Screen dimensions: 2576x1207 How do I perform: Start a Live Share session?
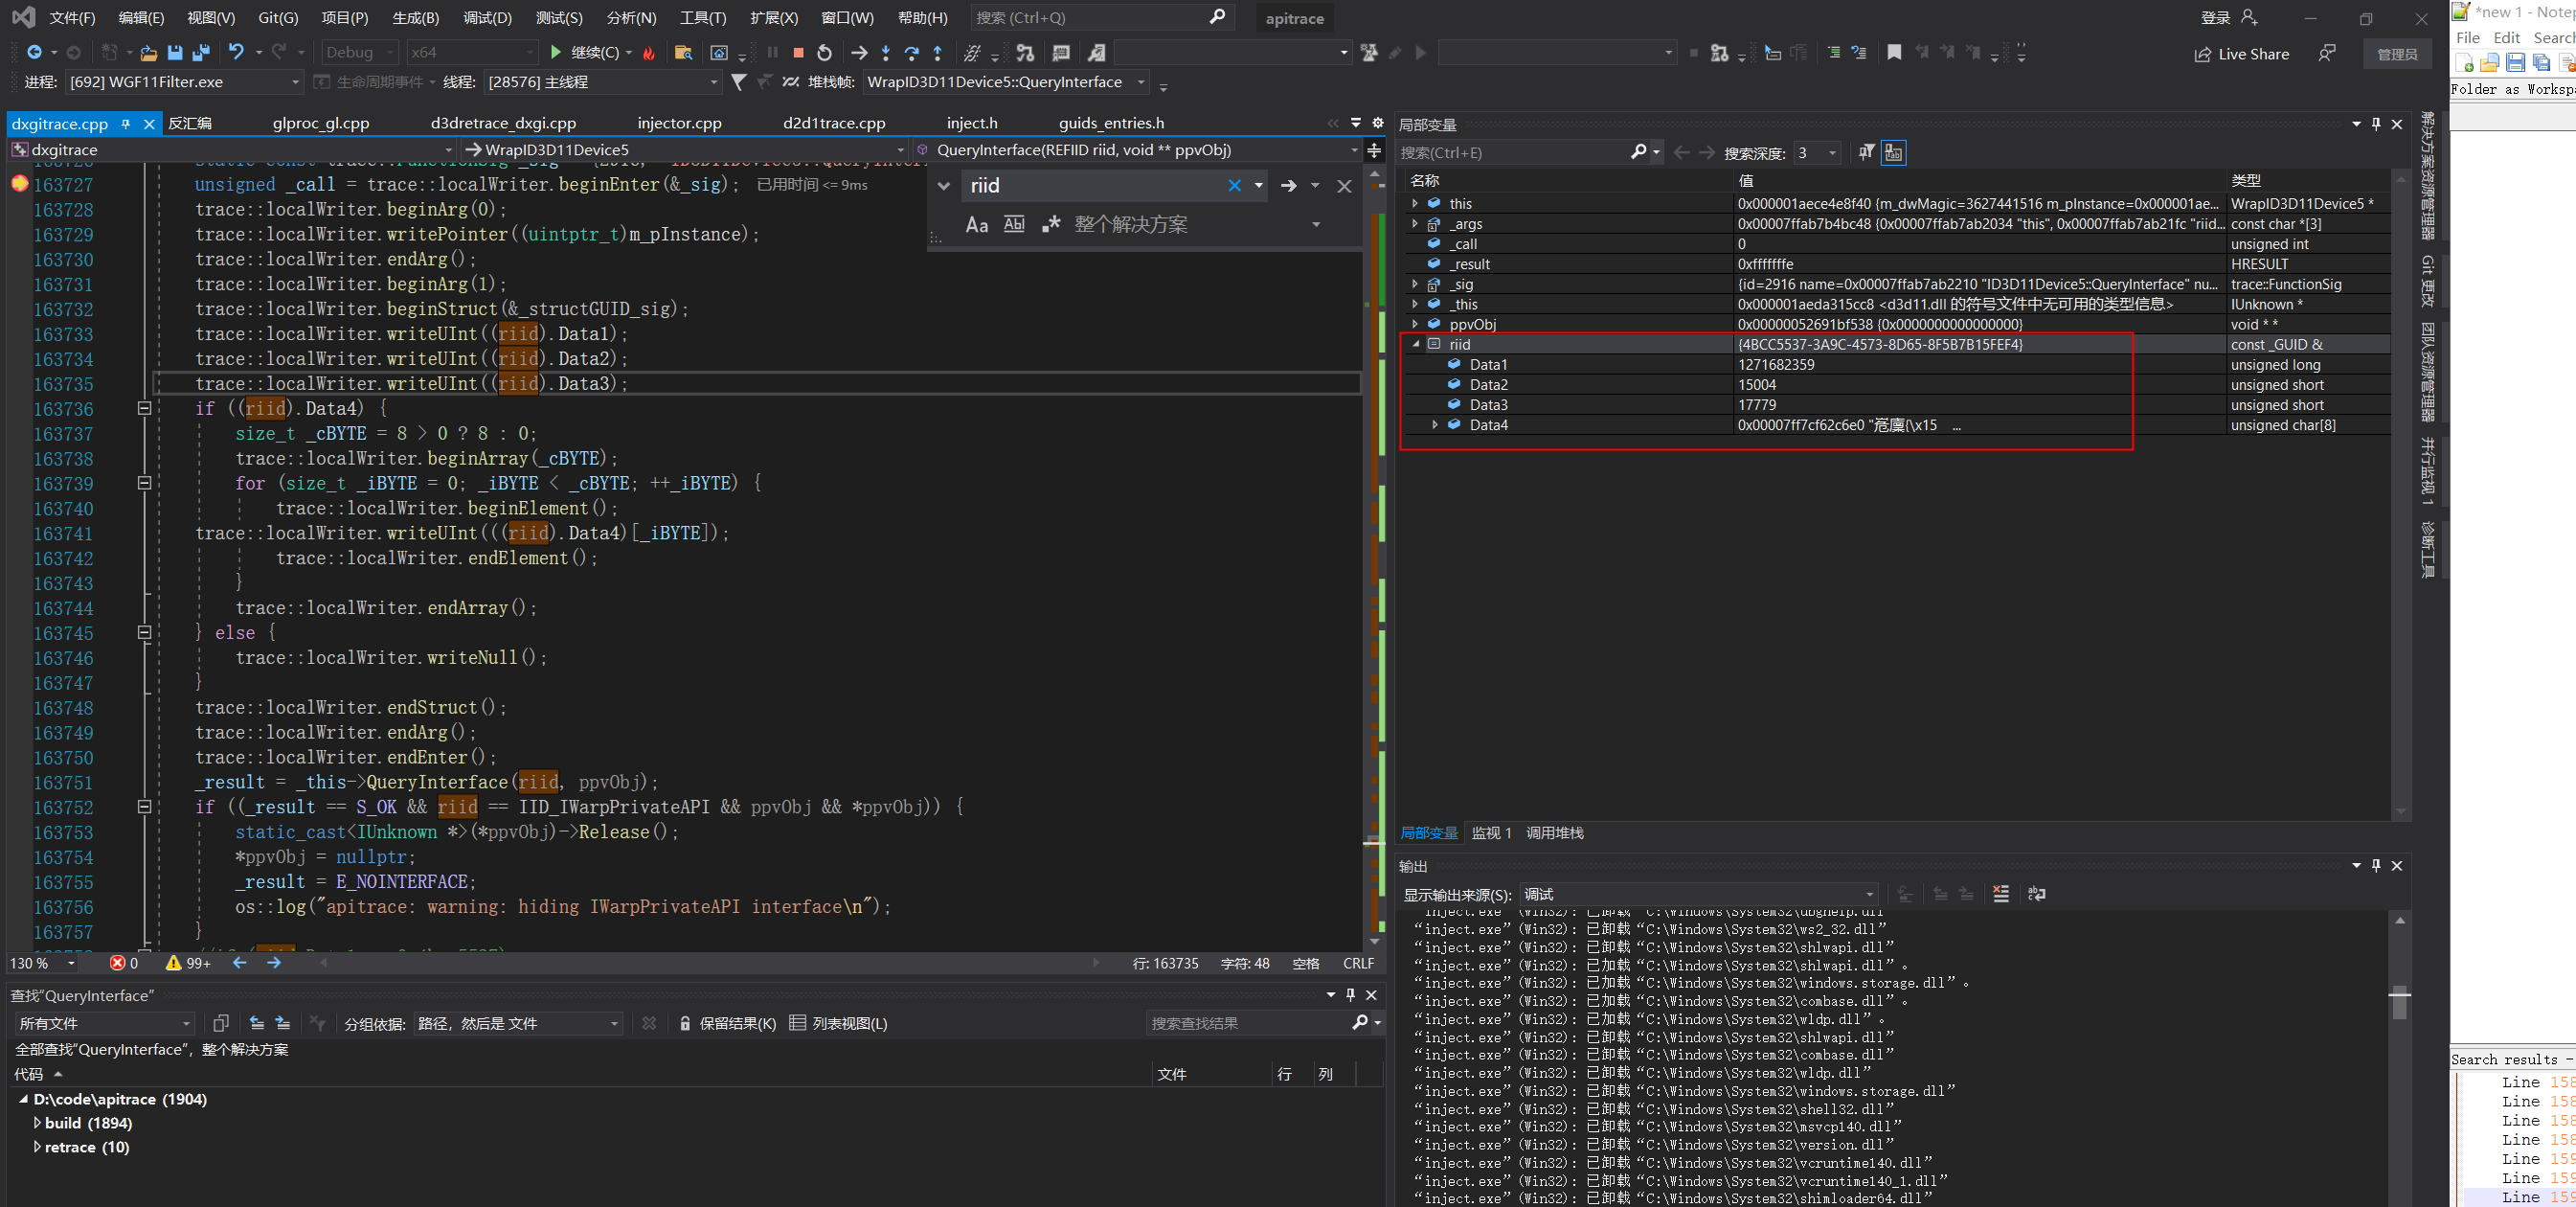[x=2241, y=53]
